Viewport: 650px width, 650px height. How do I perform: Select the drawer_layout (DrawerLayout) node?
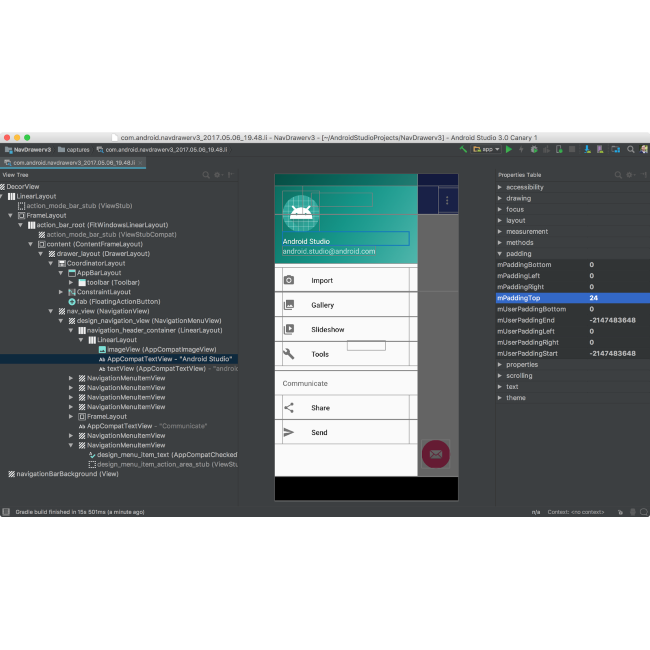[99, 254]
